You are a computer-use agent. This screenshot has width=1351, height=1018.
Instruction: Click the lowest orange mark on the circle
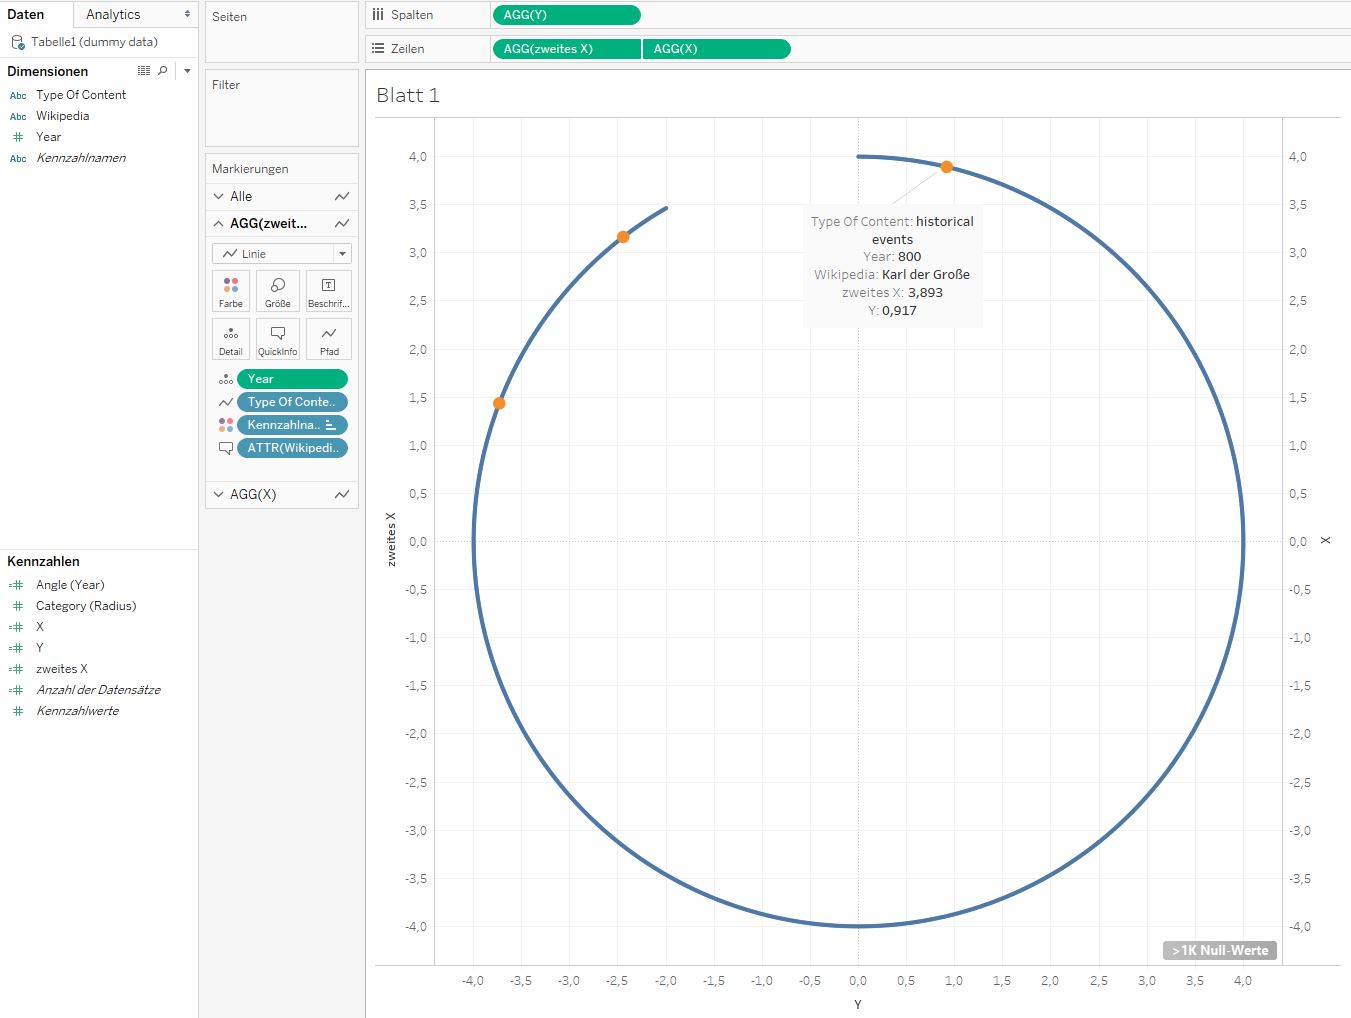tap(499, 404)
